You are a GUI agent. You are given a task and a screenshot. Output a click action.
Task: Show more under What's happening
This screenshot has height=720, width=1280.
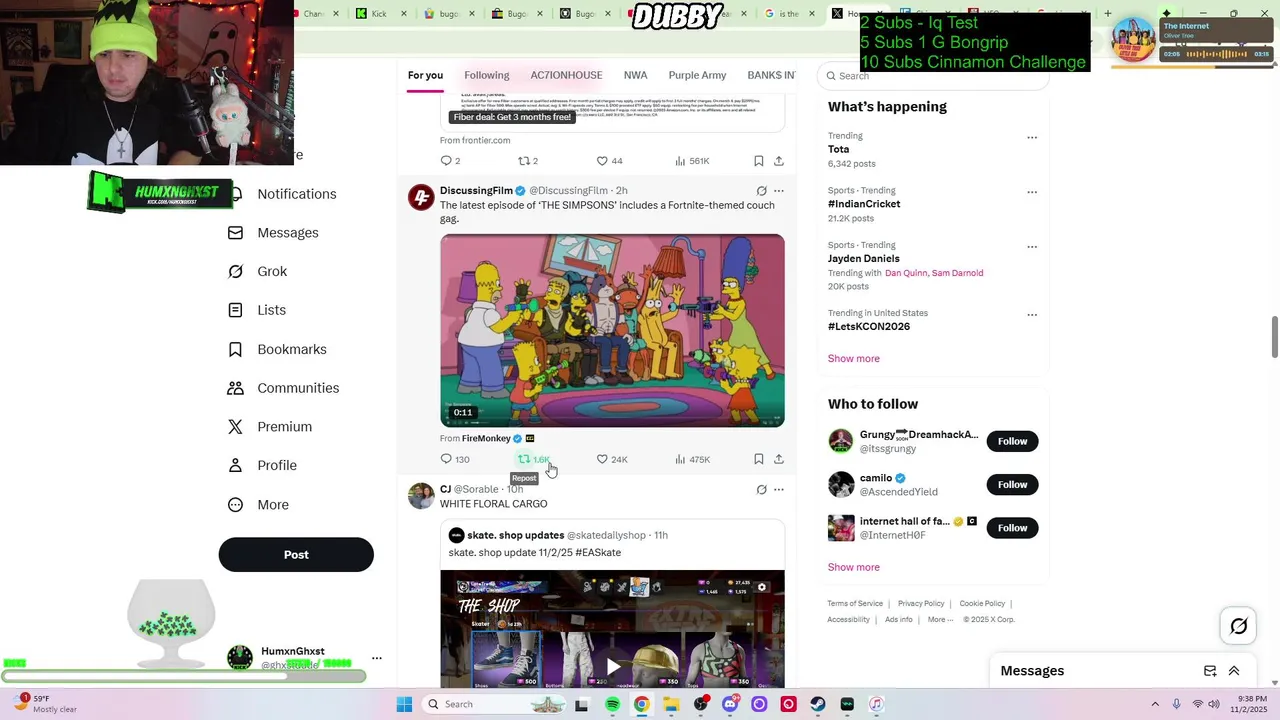(853, 359)
